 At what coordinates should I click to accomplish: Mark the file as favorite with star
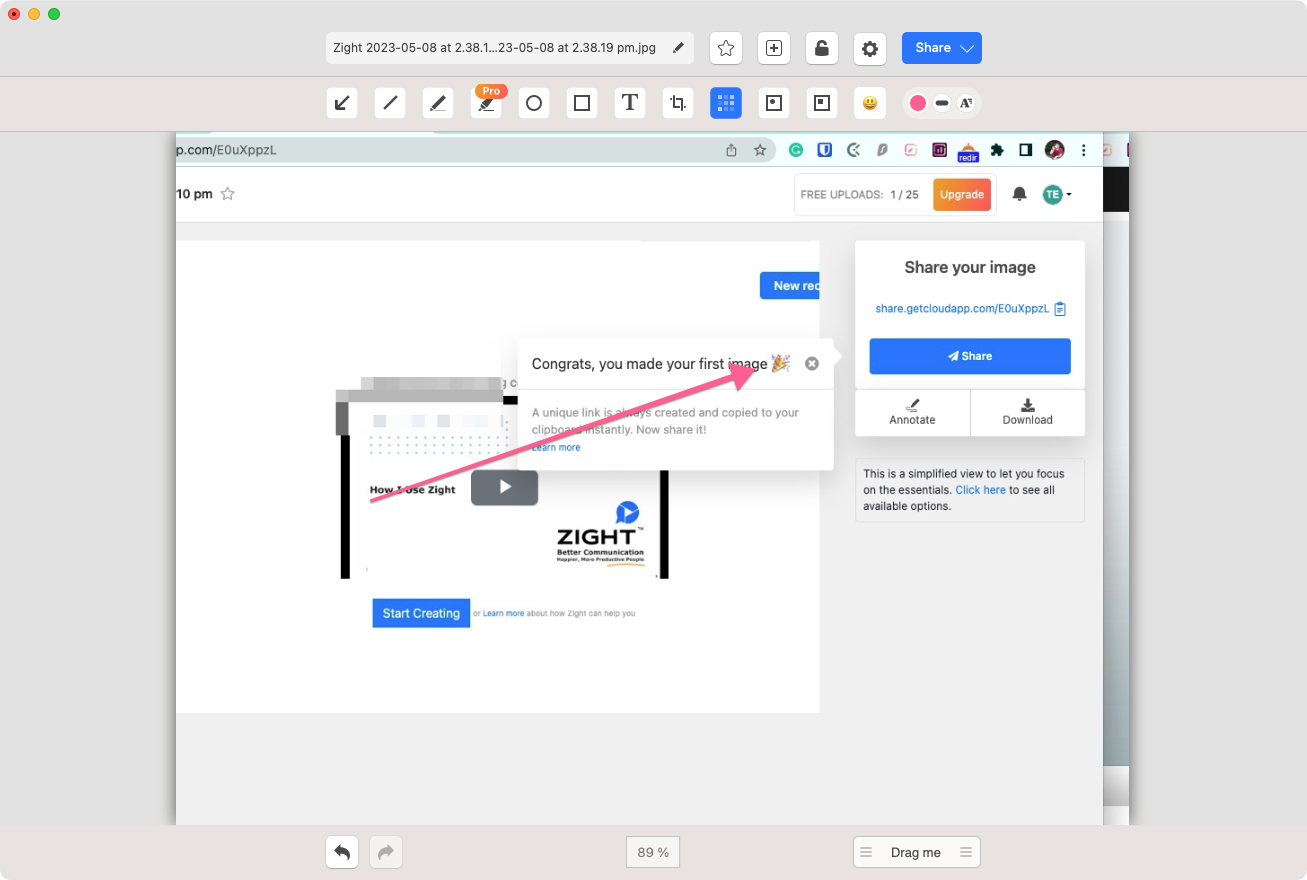(726, 48)
